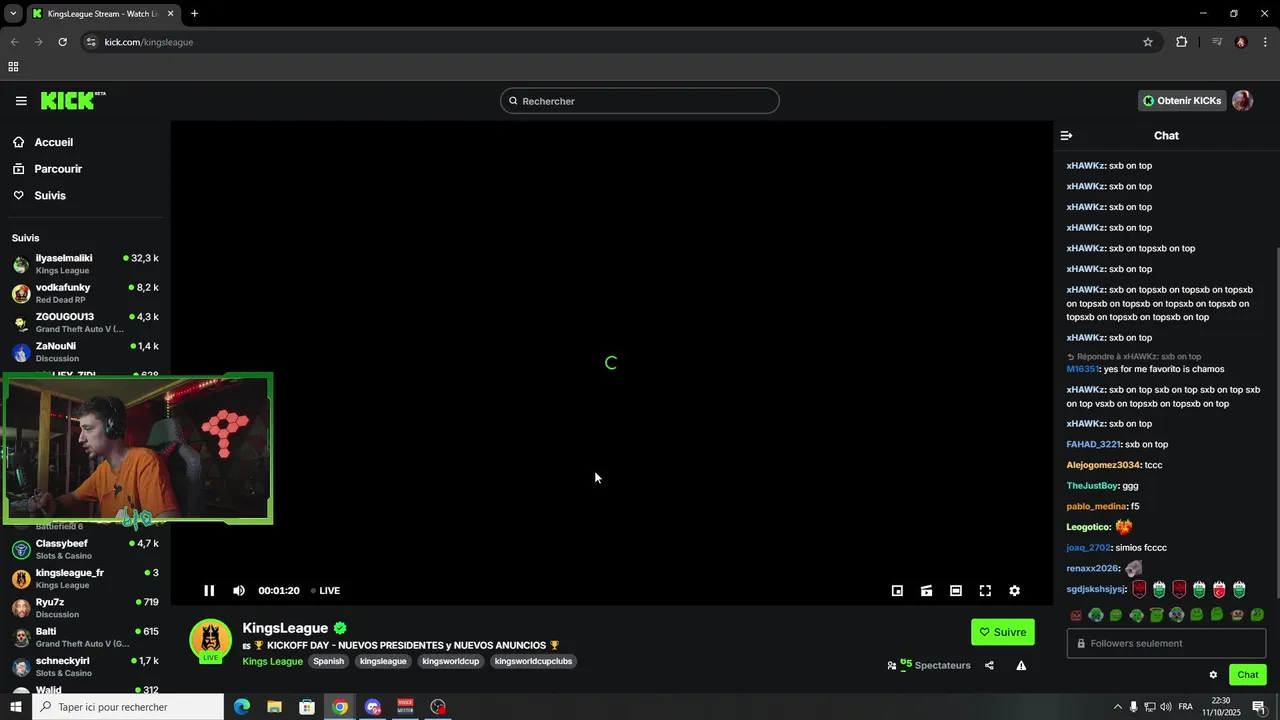Follow the channel with Suivre

[x=1003, y=632]
